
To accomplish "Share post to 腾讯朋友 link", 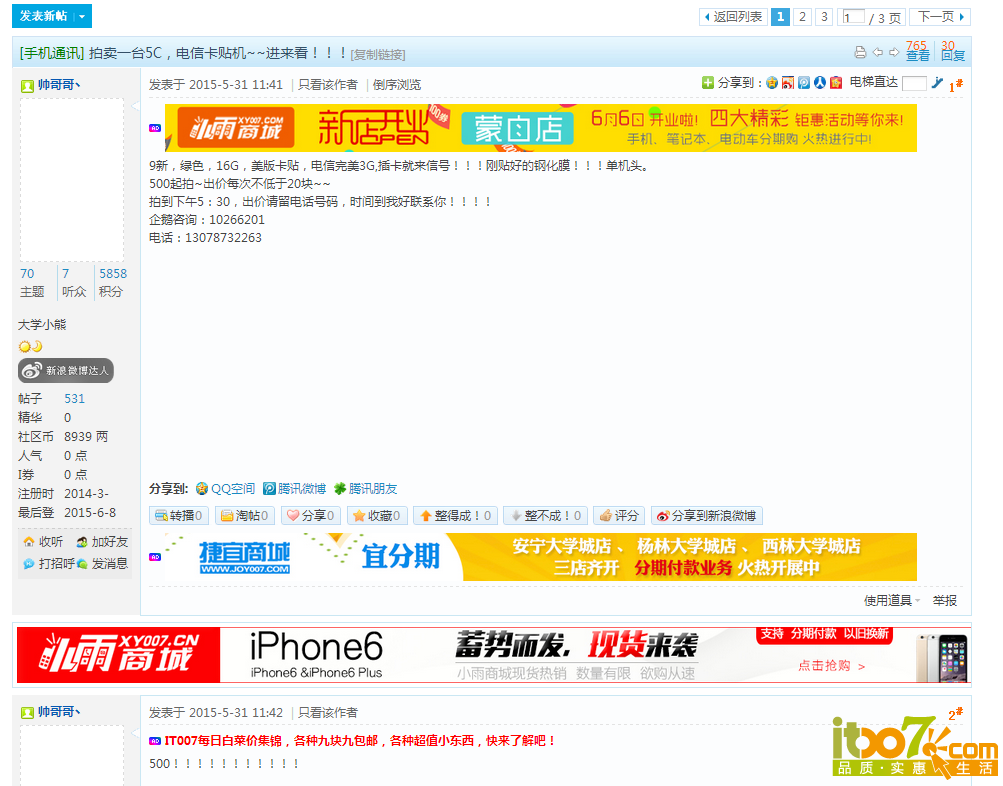I will tap(365, 489).
